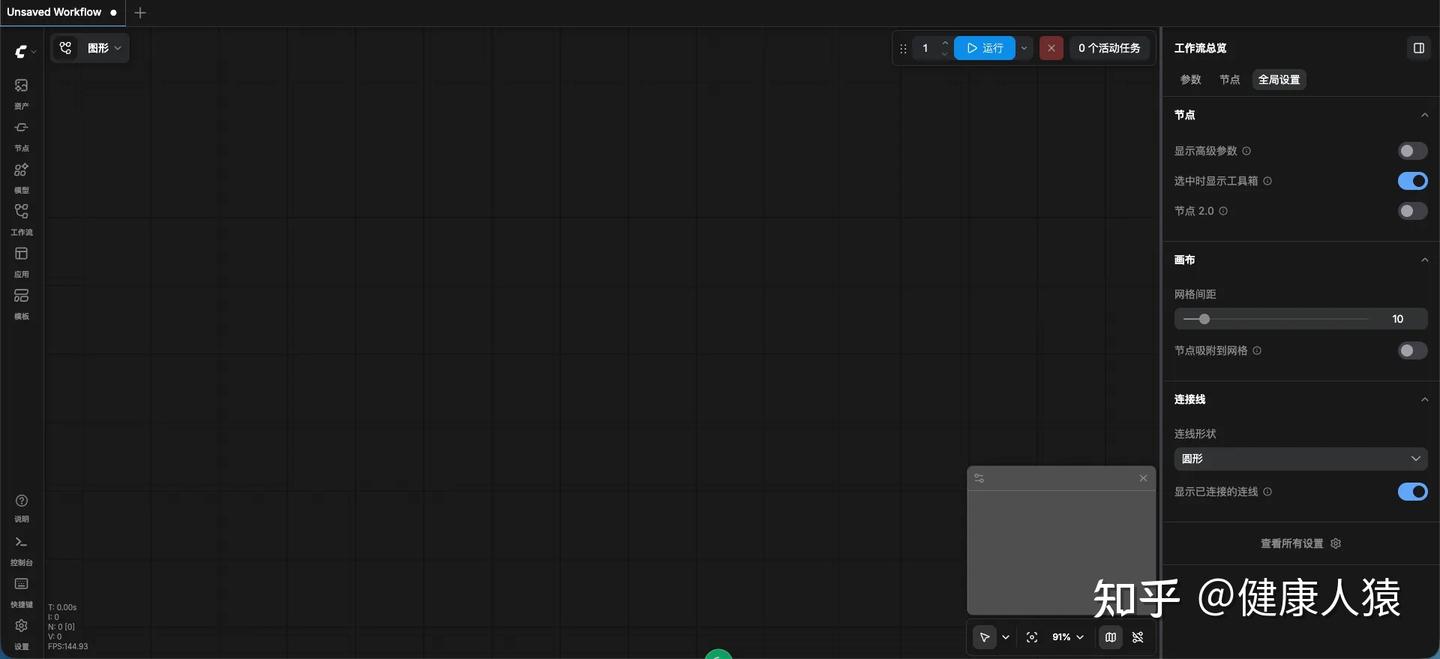Click info icon beside 显示高级参数

coord(1246,151)
